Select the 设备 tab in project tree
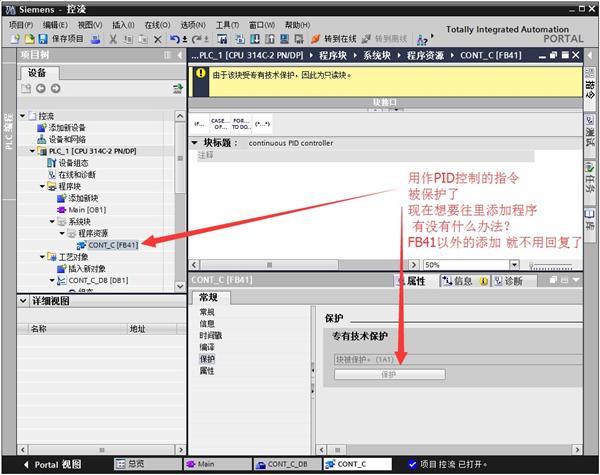 click(38, 73)
